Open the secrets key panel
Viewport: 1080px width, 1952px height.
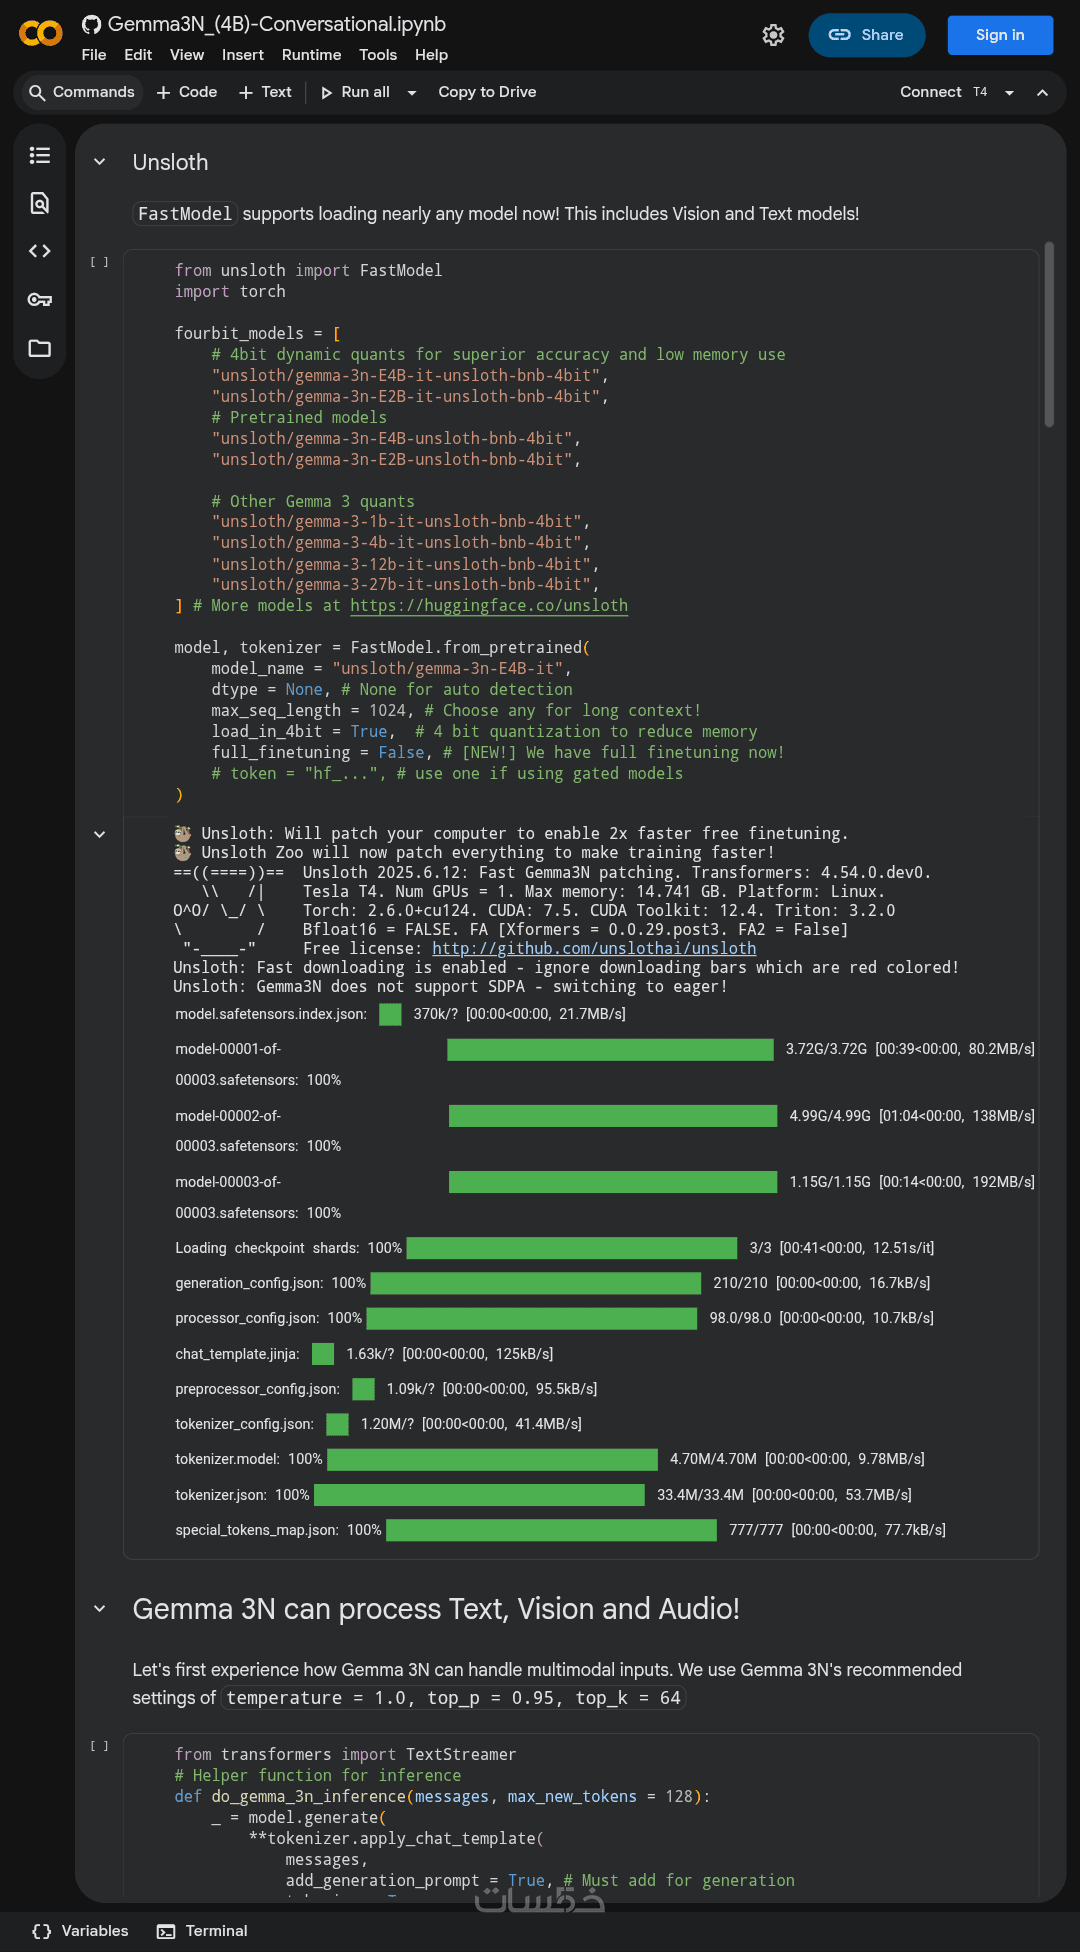tap(40, 300)
